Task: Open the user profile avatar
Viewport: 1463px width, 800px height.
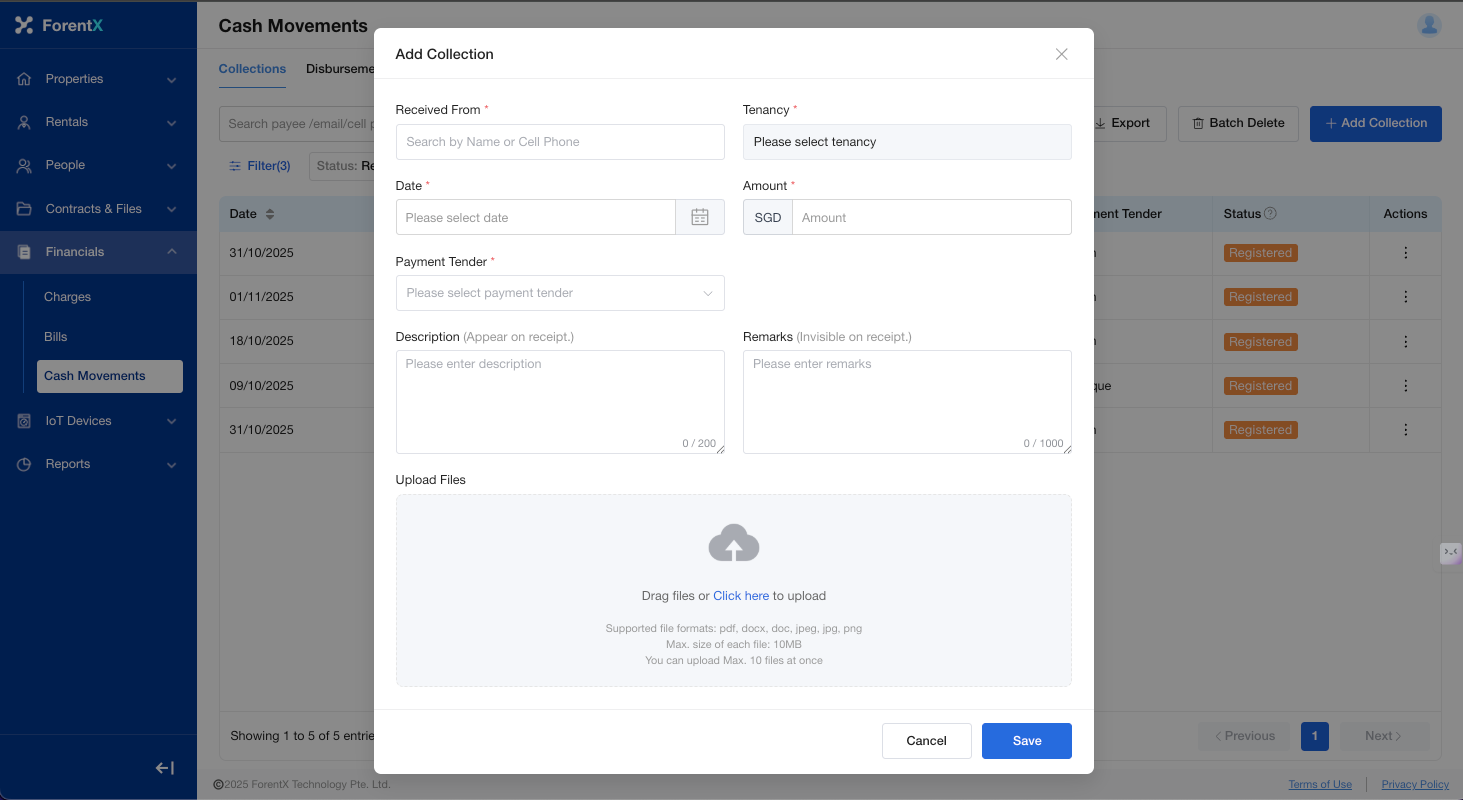Action: 1429,25
